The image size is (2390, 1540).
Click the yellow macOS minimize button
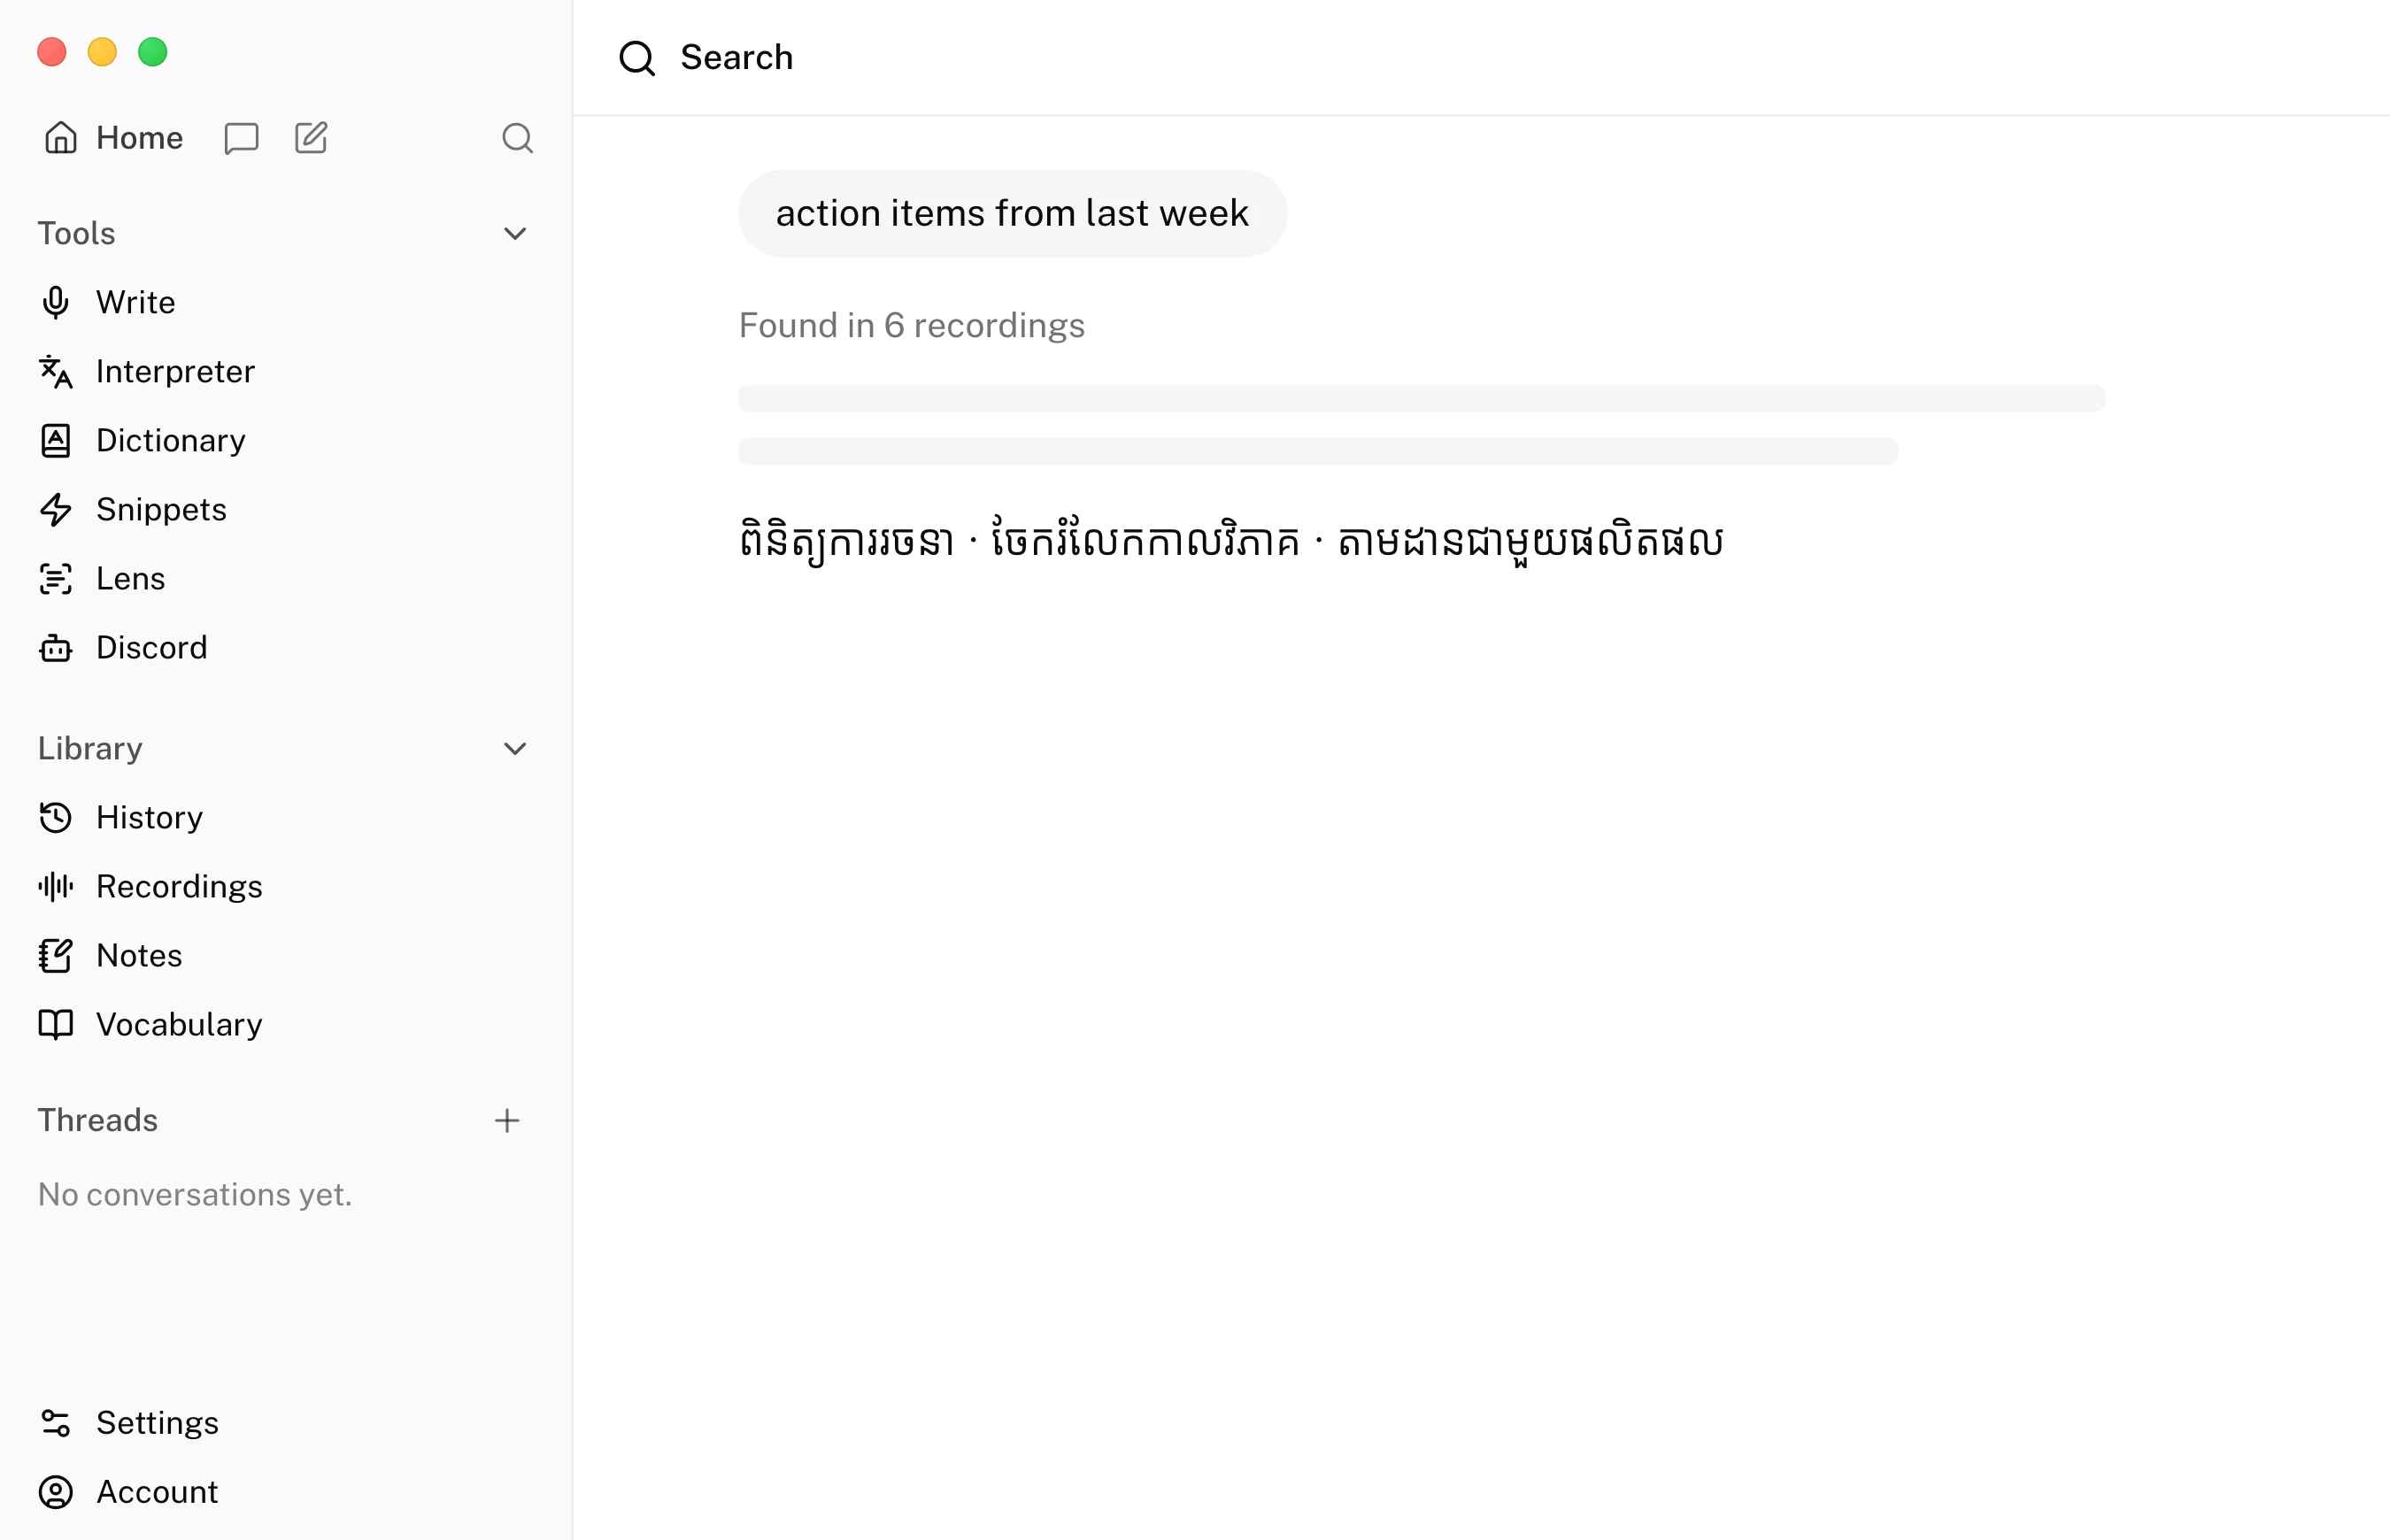(102, 52)
